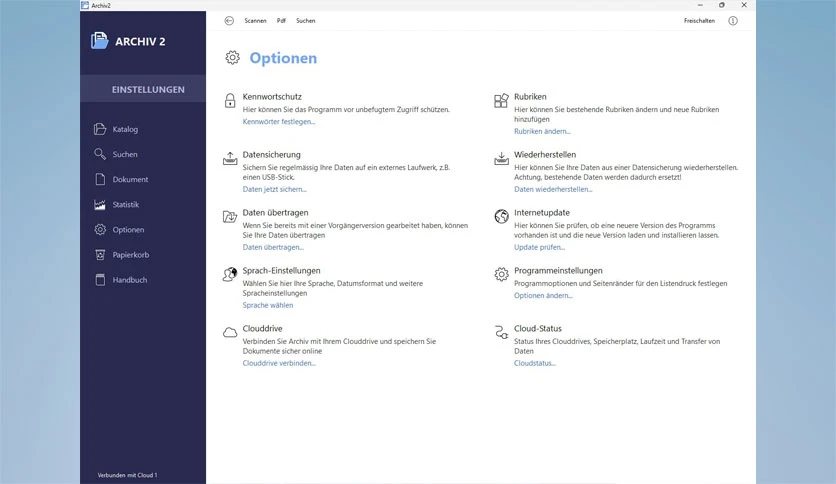Click the Daten übertragen... link
This screenshot has height=484, width=836.
pos(273,247)
